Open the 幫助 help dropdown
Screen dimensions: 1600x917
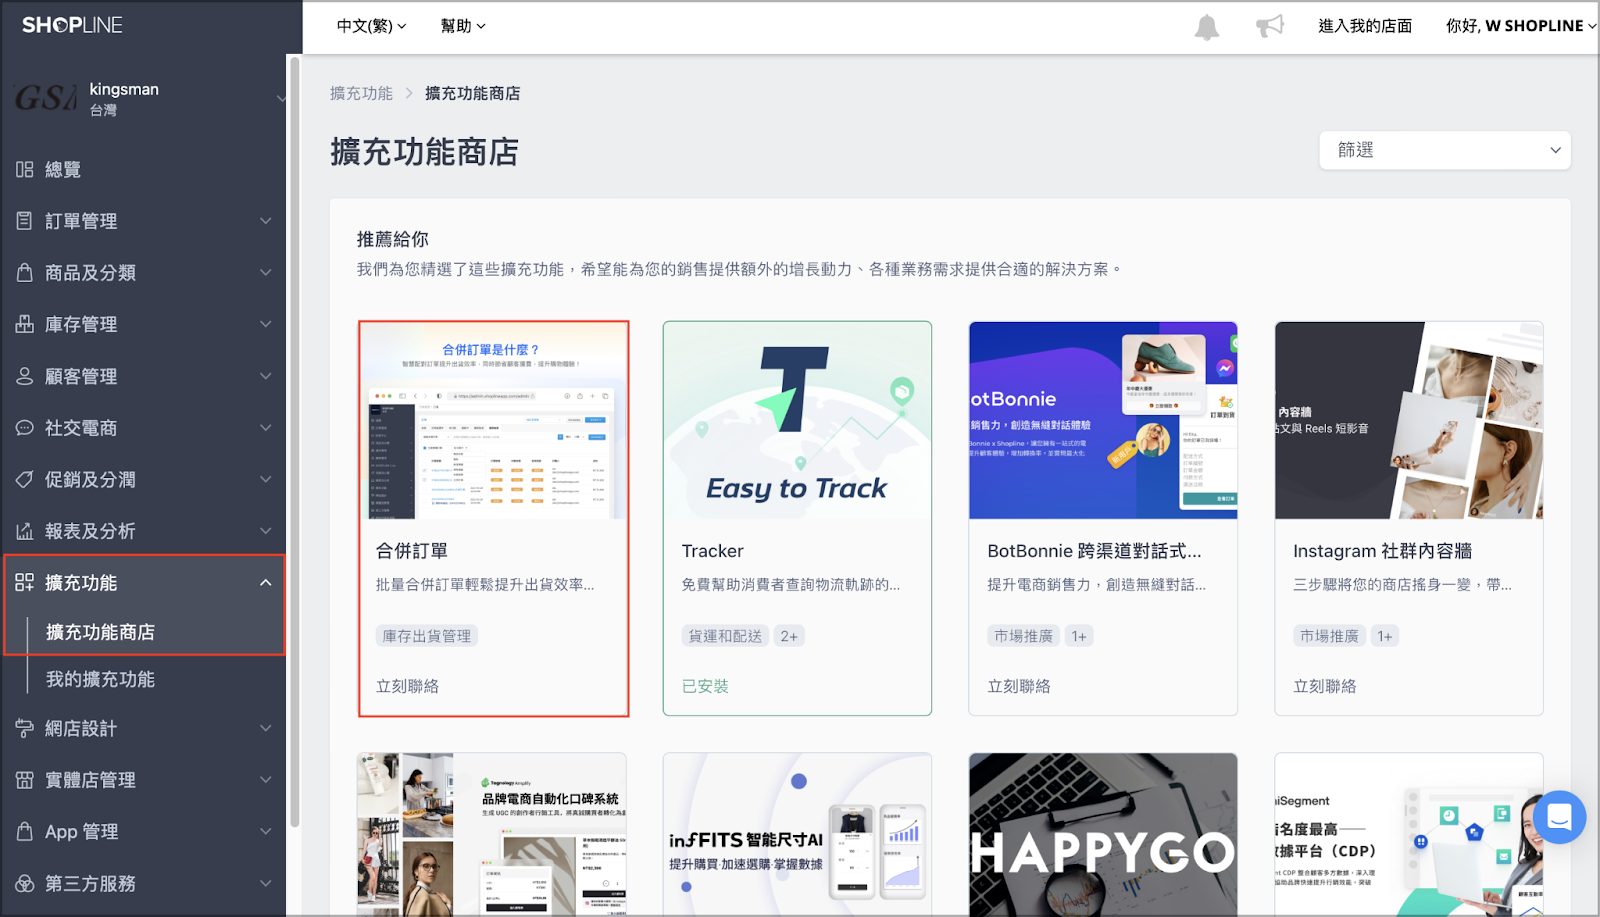(463, 26)
